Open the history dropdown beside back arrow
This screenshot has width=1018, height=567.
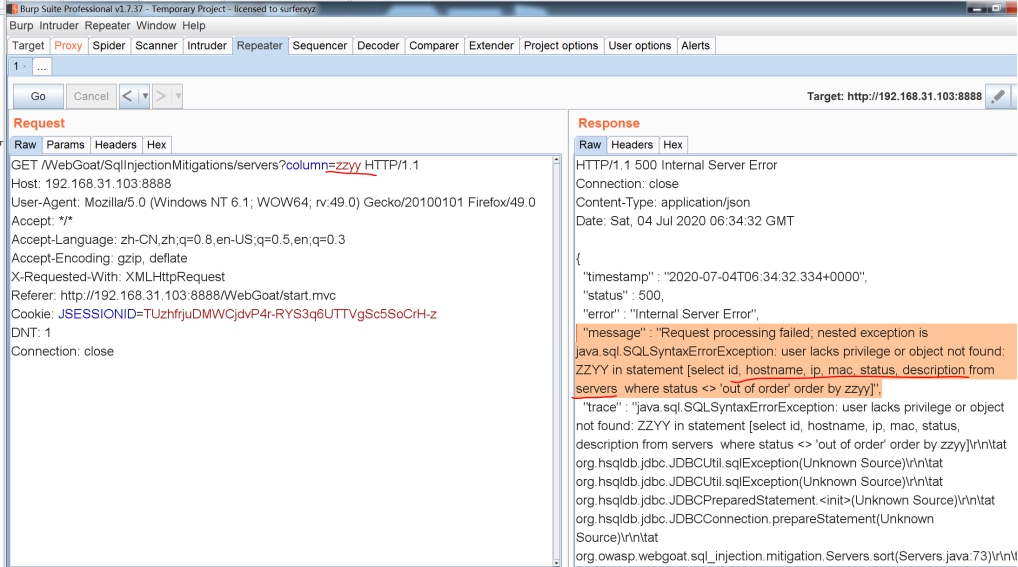click(x=145, y=96)
